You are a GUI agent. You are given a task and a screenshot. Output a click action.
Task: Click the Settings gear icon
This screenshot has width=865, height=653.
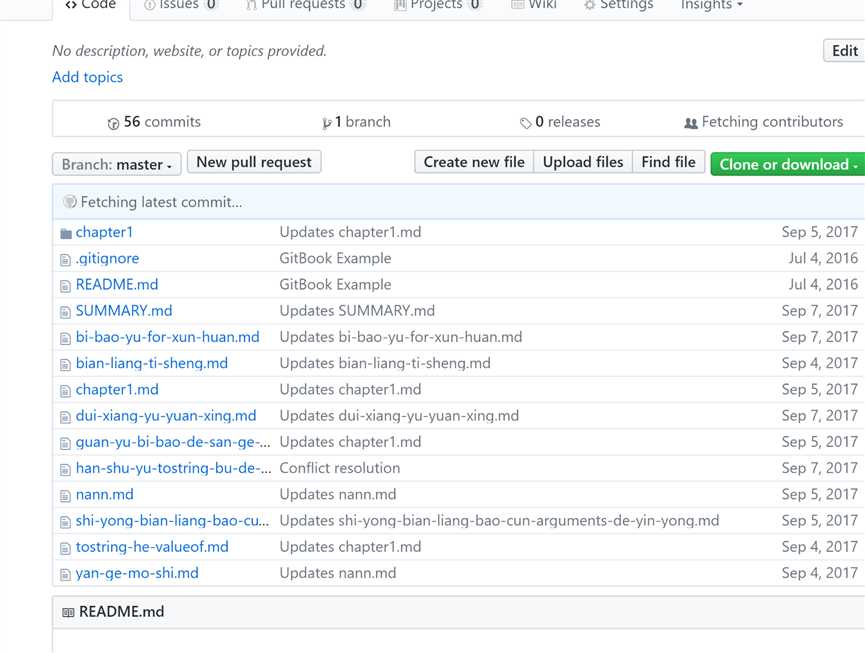[x=590, y=5]
